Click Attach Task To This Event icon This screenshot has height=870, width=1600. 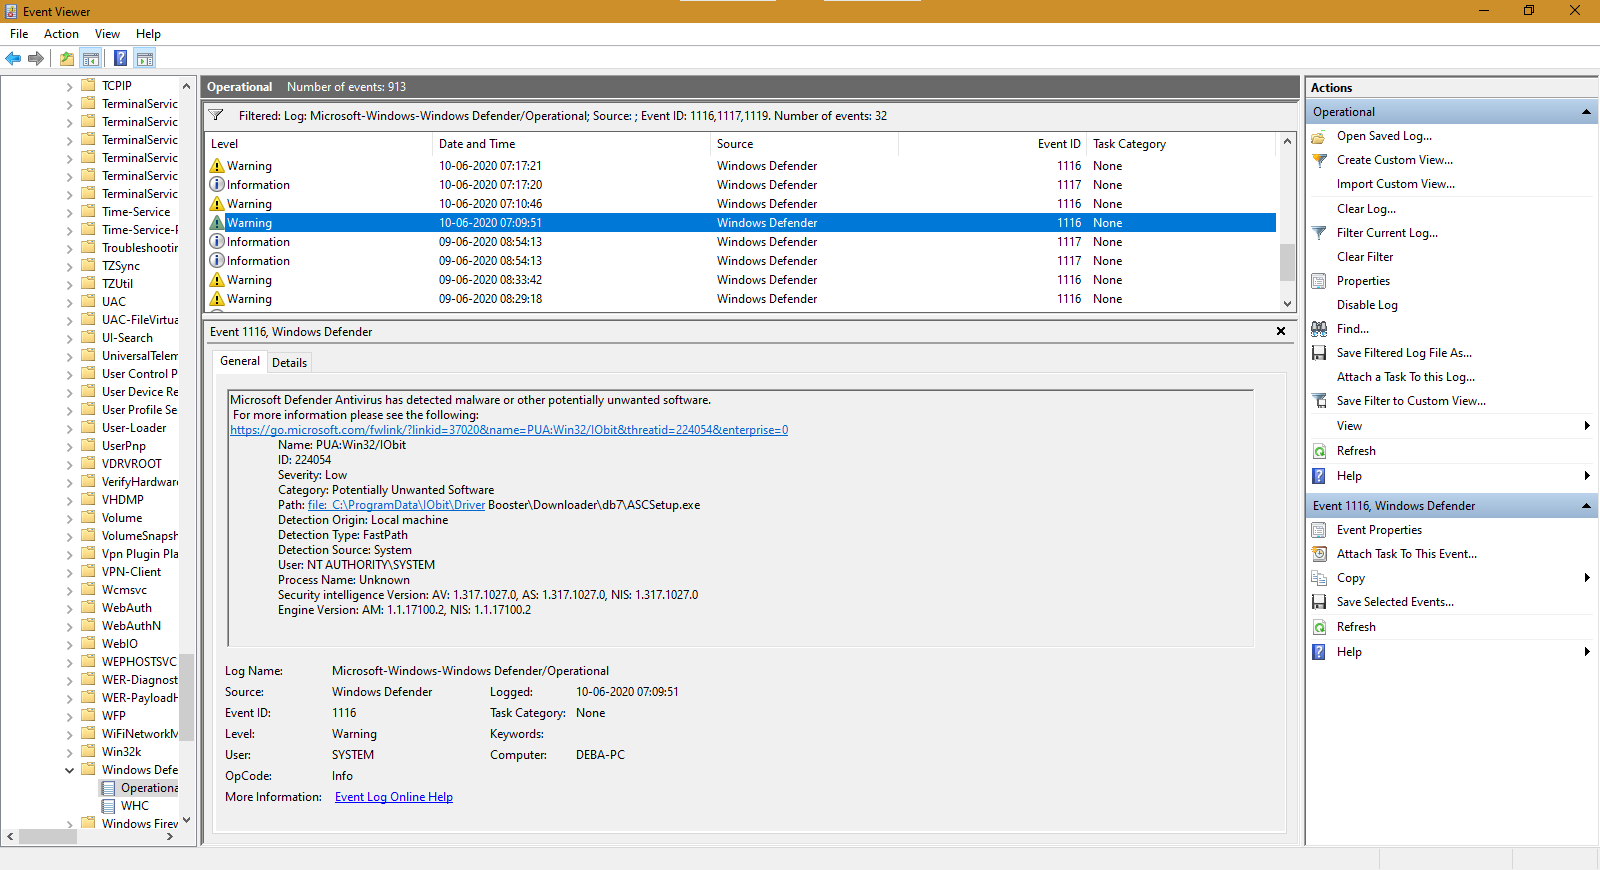click(x=1319, y=554)
